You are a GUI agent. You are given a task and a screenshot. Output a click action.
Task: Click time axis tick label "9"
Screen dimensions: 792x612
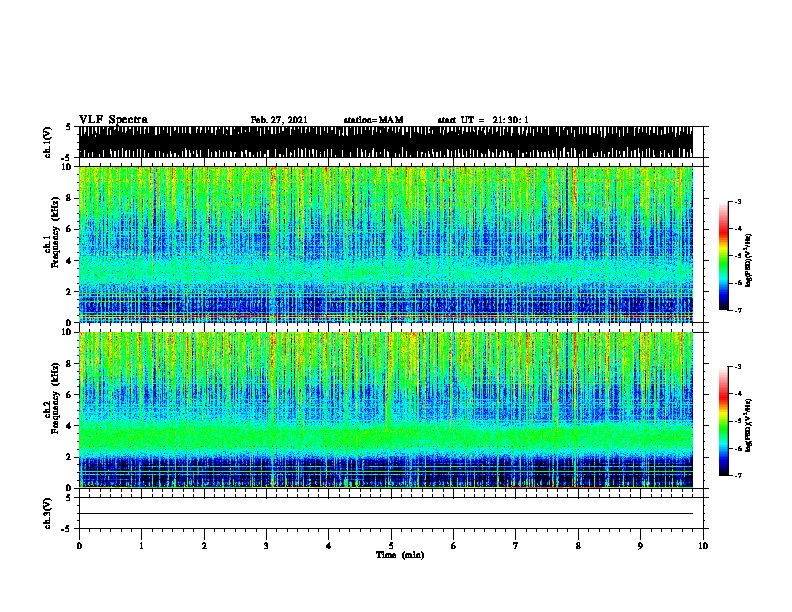pyautogui.click(x=640, y=546)
